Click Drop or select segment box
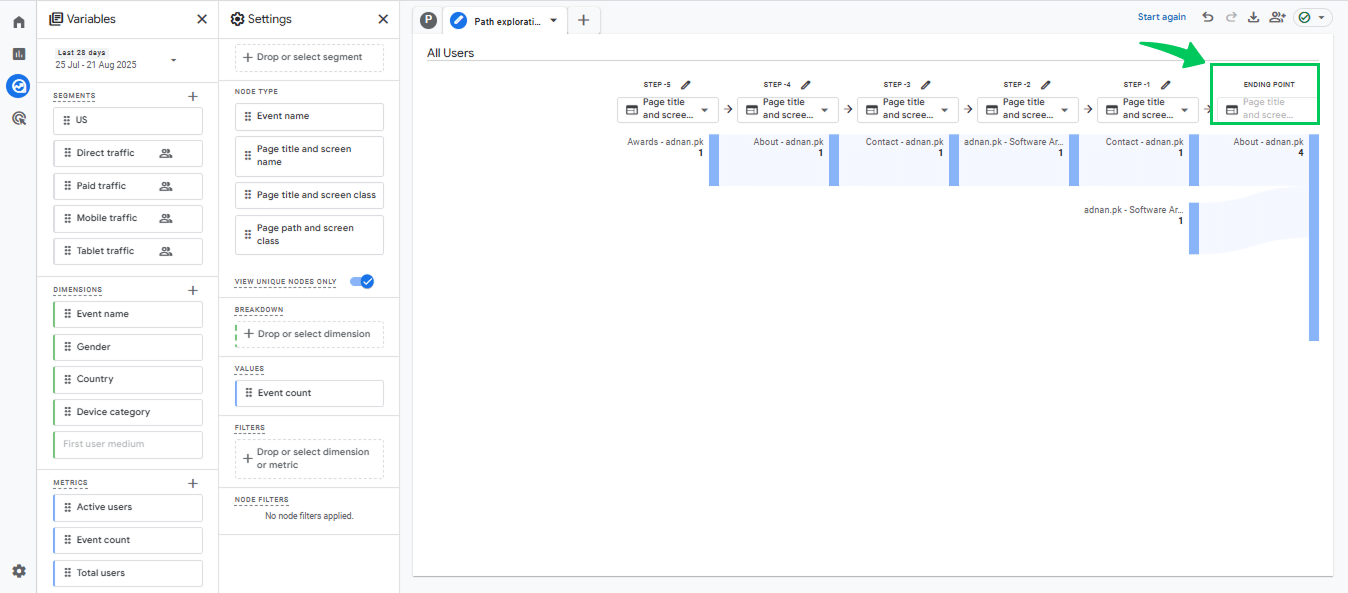Image resolution: width=1348 pixels, height=593 pixels. pyautogui.click(x=309, y=57)
